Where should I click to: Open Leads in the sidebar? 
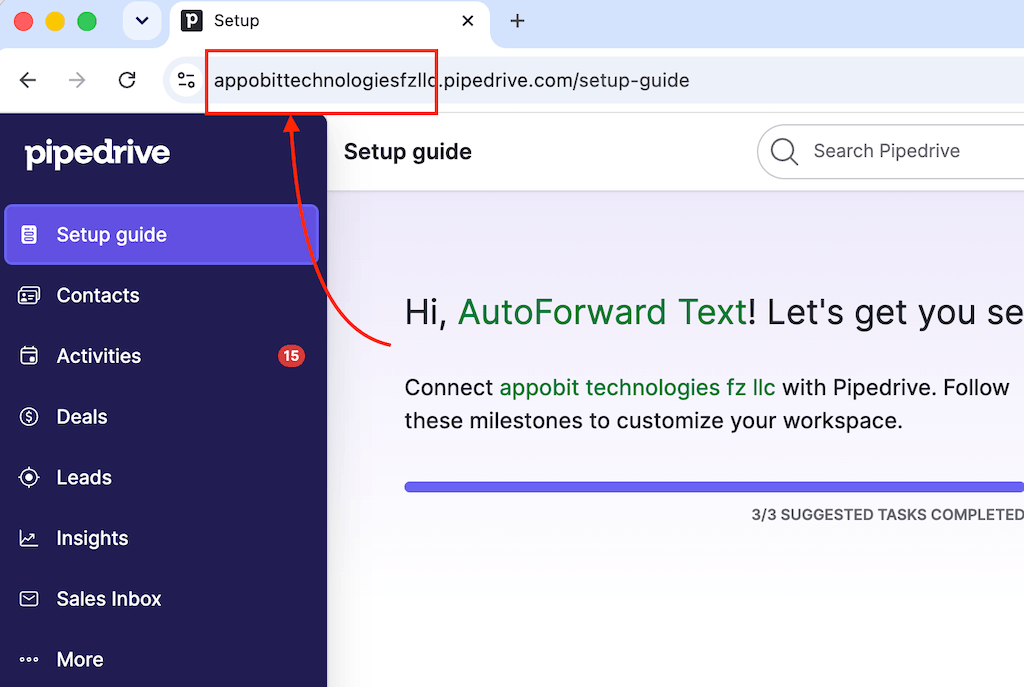(x=161, y=477)
